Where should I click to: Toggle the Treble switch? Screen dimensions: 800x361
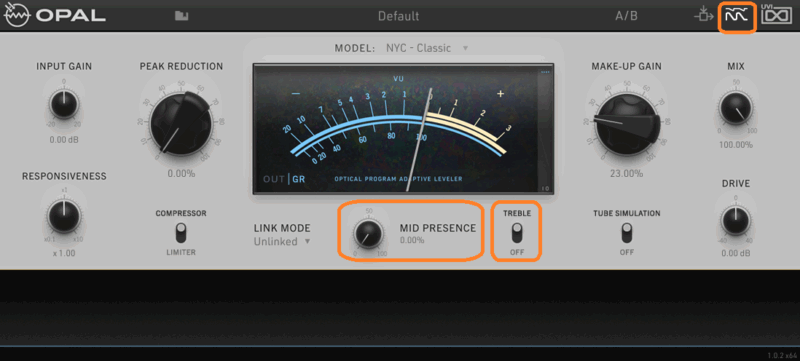[x=517, y=233]
